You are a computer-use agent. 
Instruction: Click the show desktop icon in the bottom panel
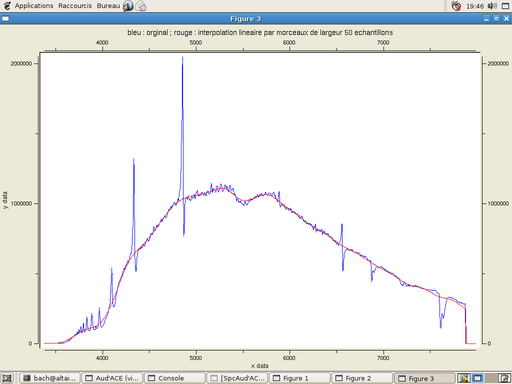click(7, 378)
